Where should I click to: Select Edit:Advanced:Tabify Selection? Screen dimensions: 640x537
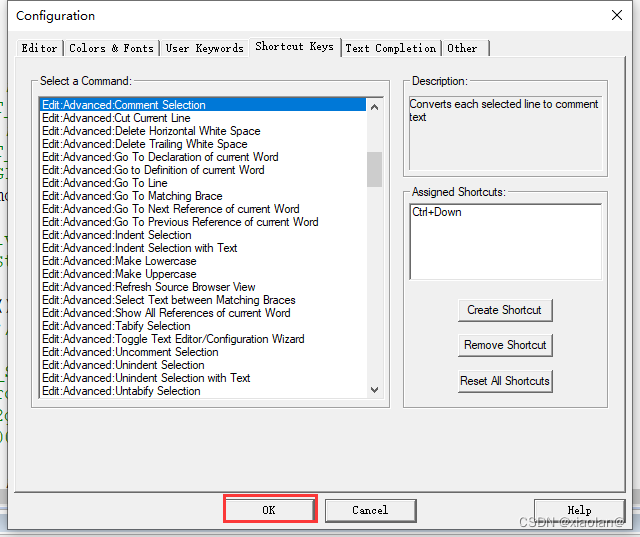click(x=203, y=326)
